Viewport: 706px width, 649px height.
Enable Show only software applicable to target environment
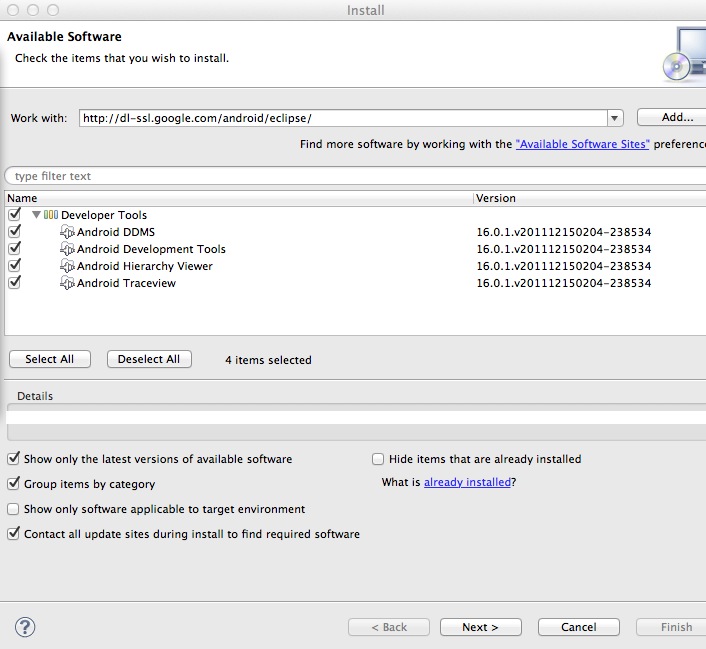(x=13, y=509)
